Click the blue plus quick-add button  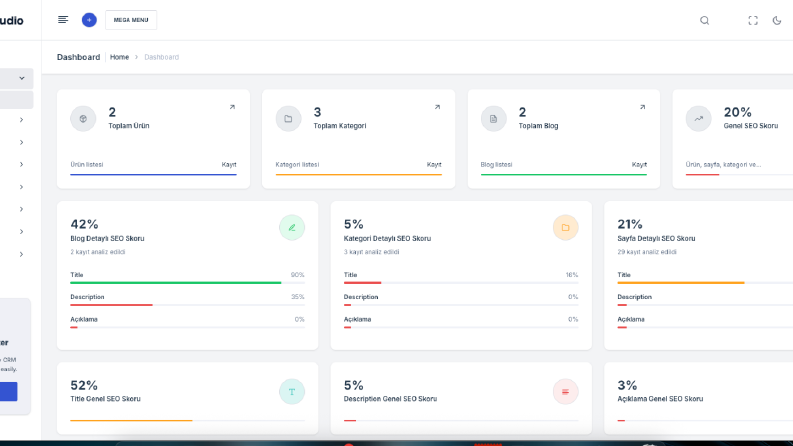tap(89, 20)
